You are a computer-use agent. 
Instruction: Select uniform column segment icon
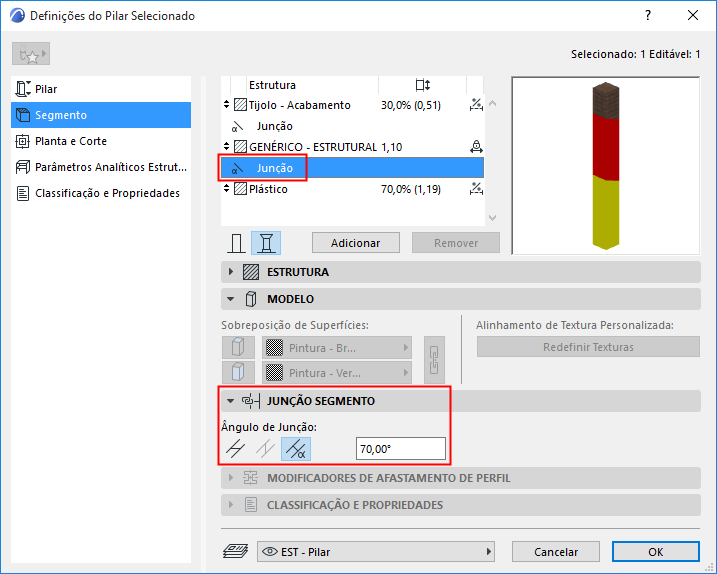pyautogui.click(x=236, y=243)
